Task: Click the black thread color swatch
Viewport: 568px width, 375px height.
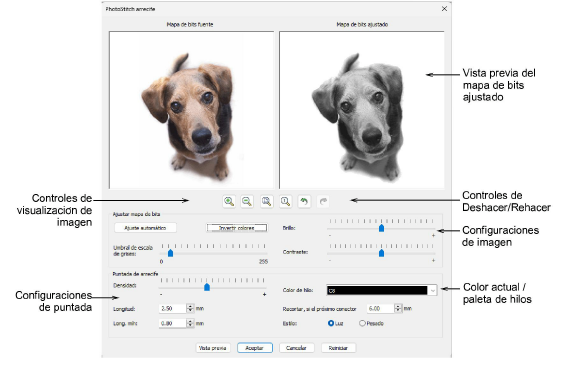Action: 377,290
